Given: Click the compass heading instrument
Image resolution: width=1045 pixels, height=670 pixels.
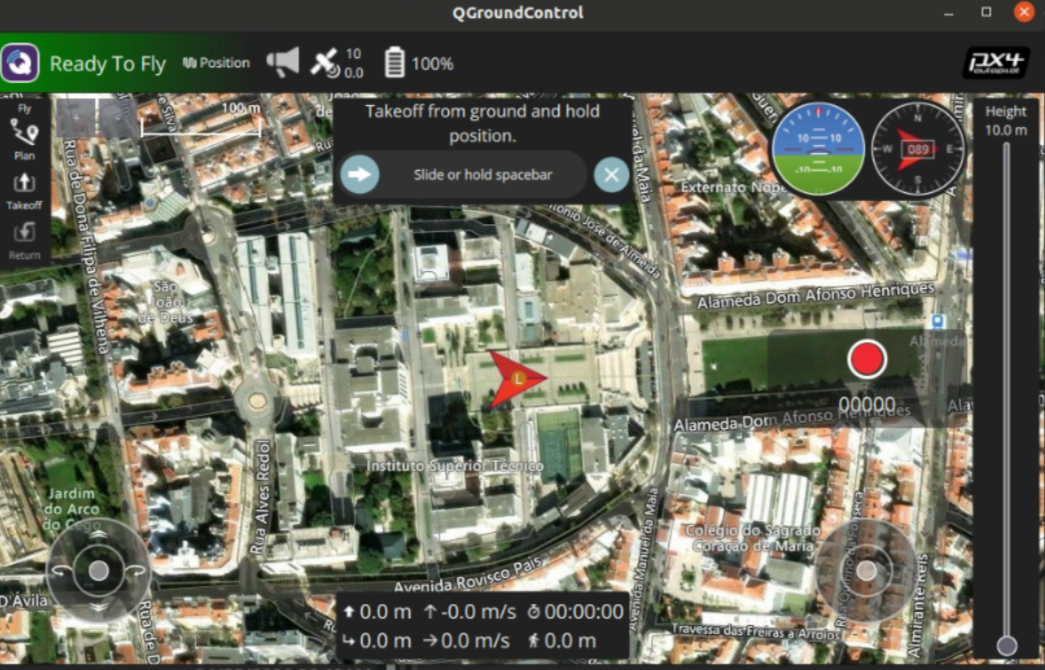Looking at the screenshot, I should (917, 148).
